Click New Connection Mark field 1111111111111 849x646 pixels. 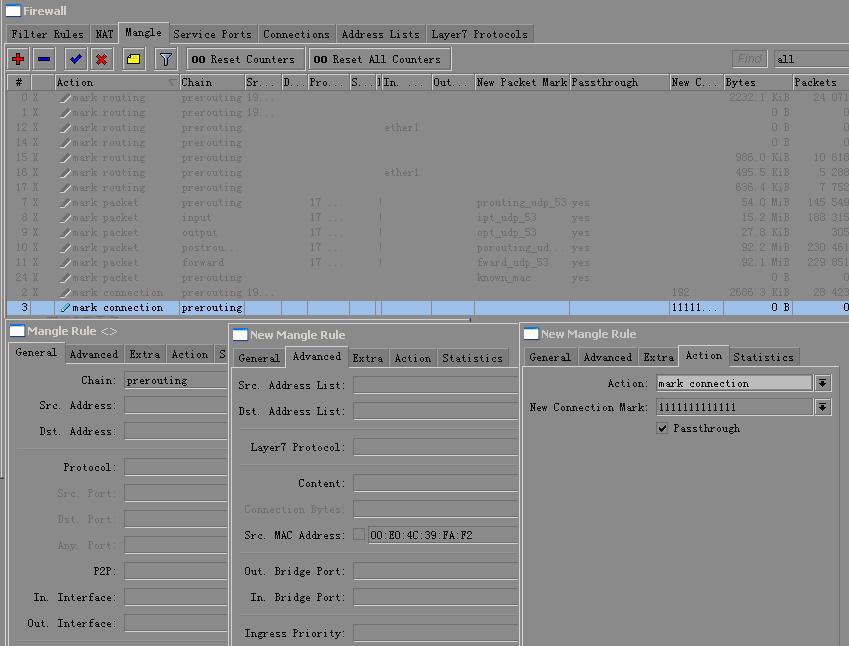pyautogui.click(x=734, y=407)
